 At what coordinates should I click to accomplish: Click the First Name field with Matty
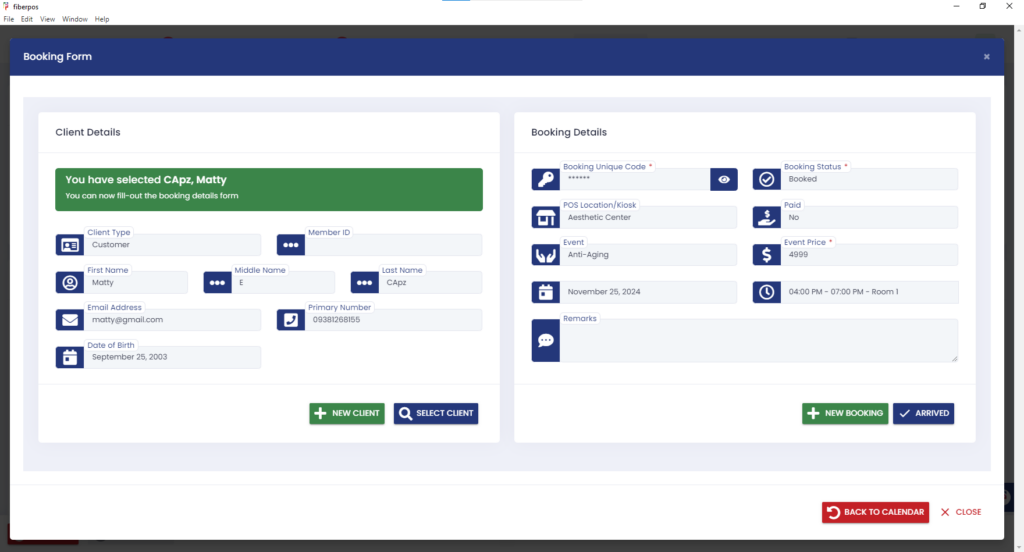tap(136, 283)
